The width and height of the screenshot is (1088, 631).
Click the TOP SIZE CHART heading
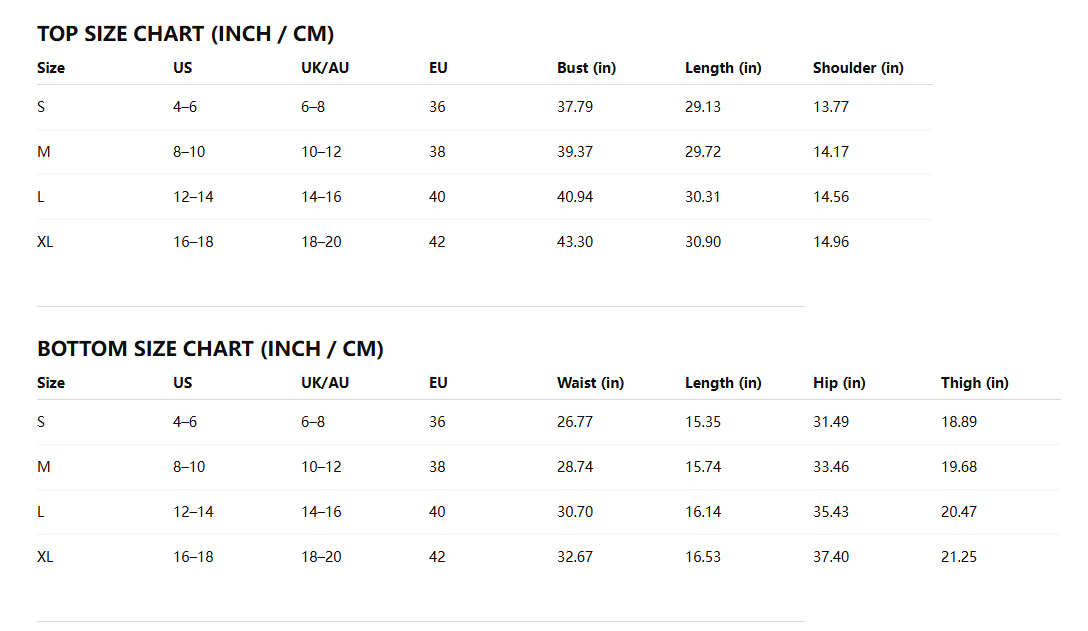[185, 34]
